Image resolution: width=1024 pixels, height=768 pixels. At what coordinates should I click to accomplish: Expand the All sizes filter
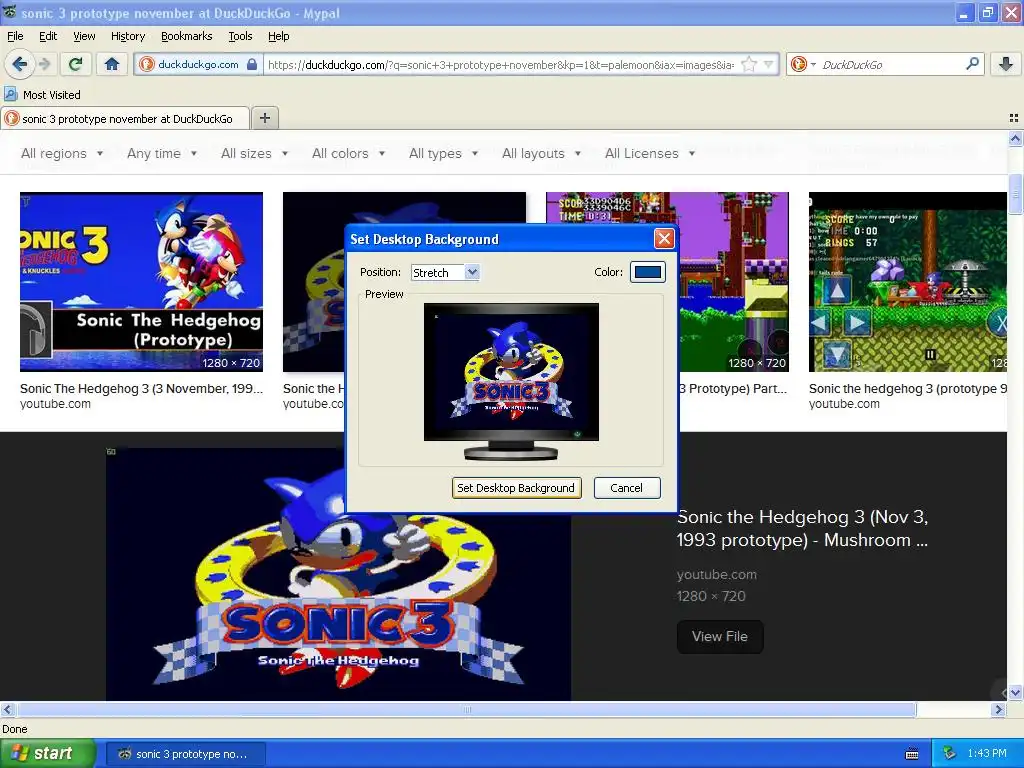coord(254,153)
